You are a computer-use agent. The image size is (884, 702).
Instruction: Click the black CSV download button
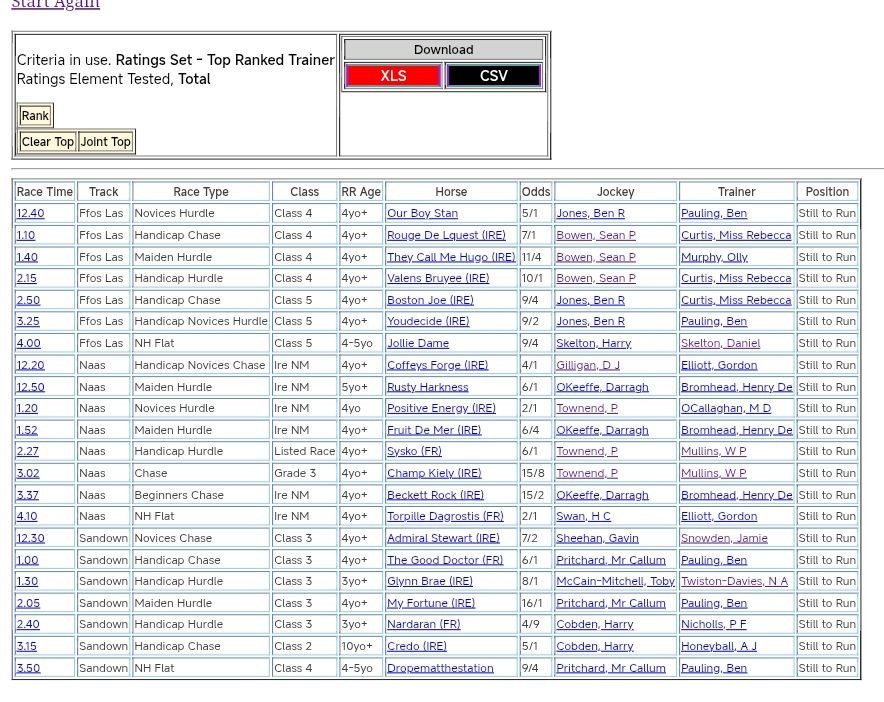(493, 76)
